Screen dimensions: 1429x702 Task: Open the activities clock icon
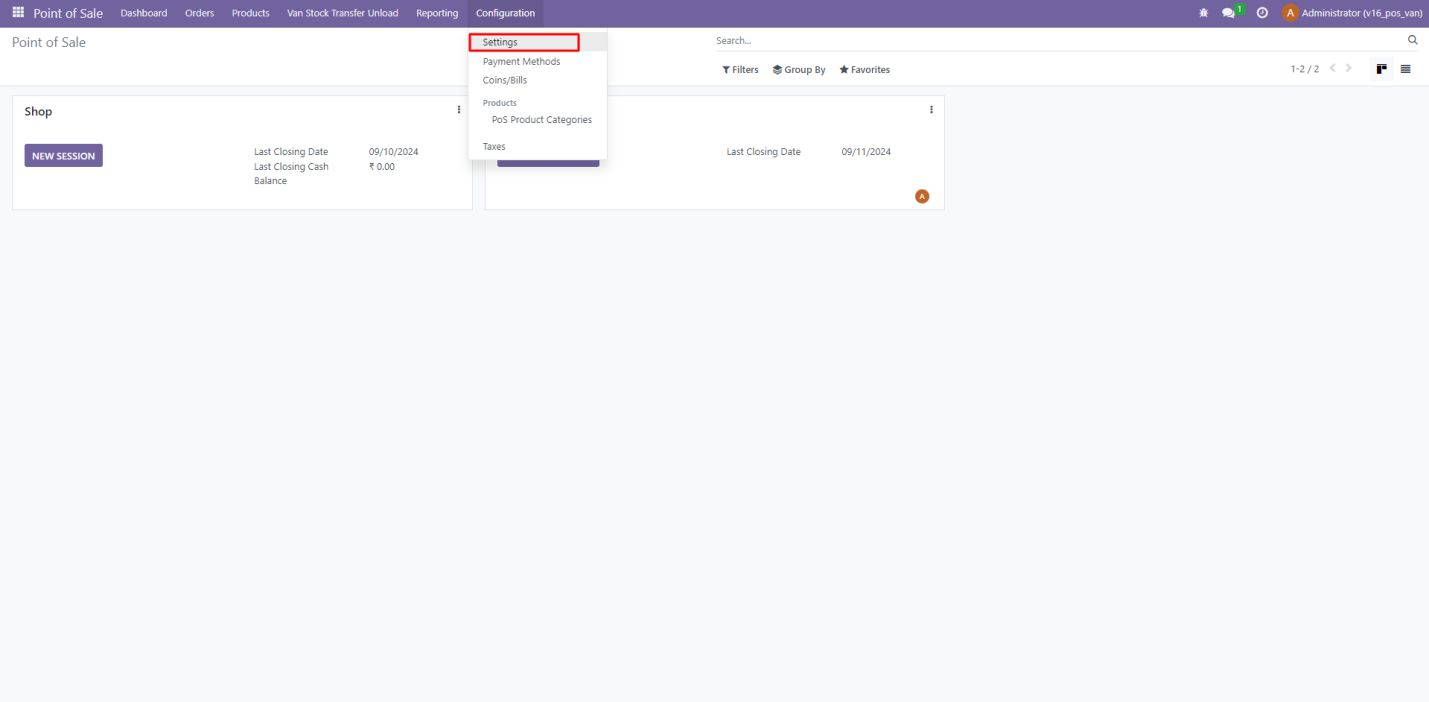[1262, 13]
